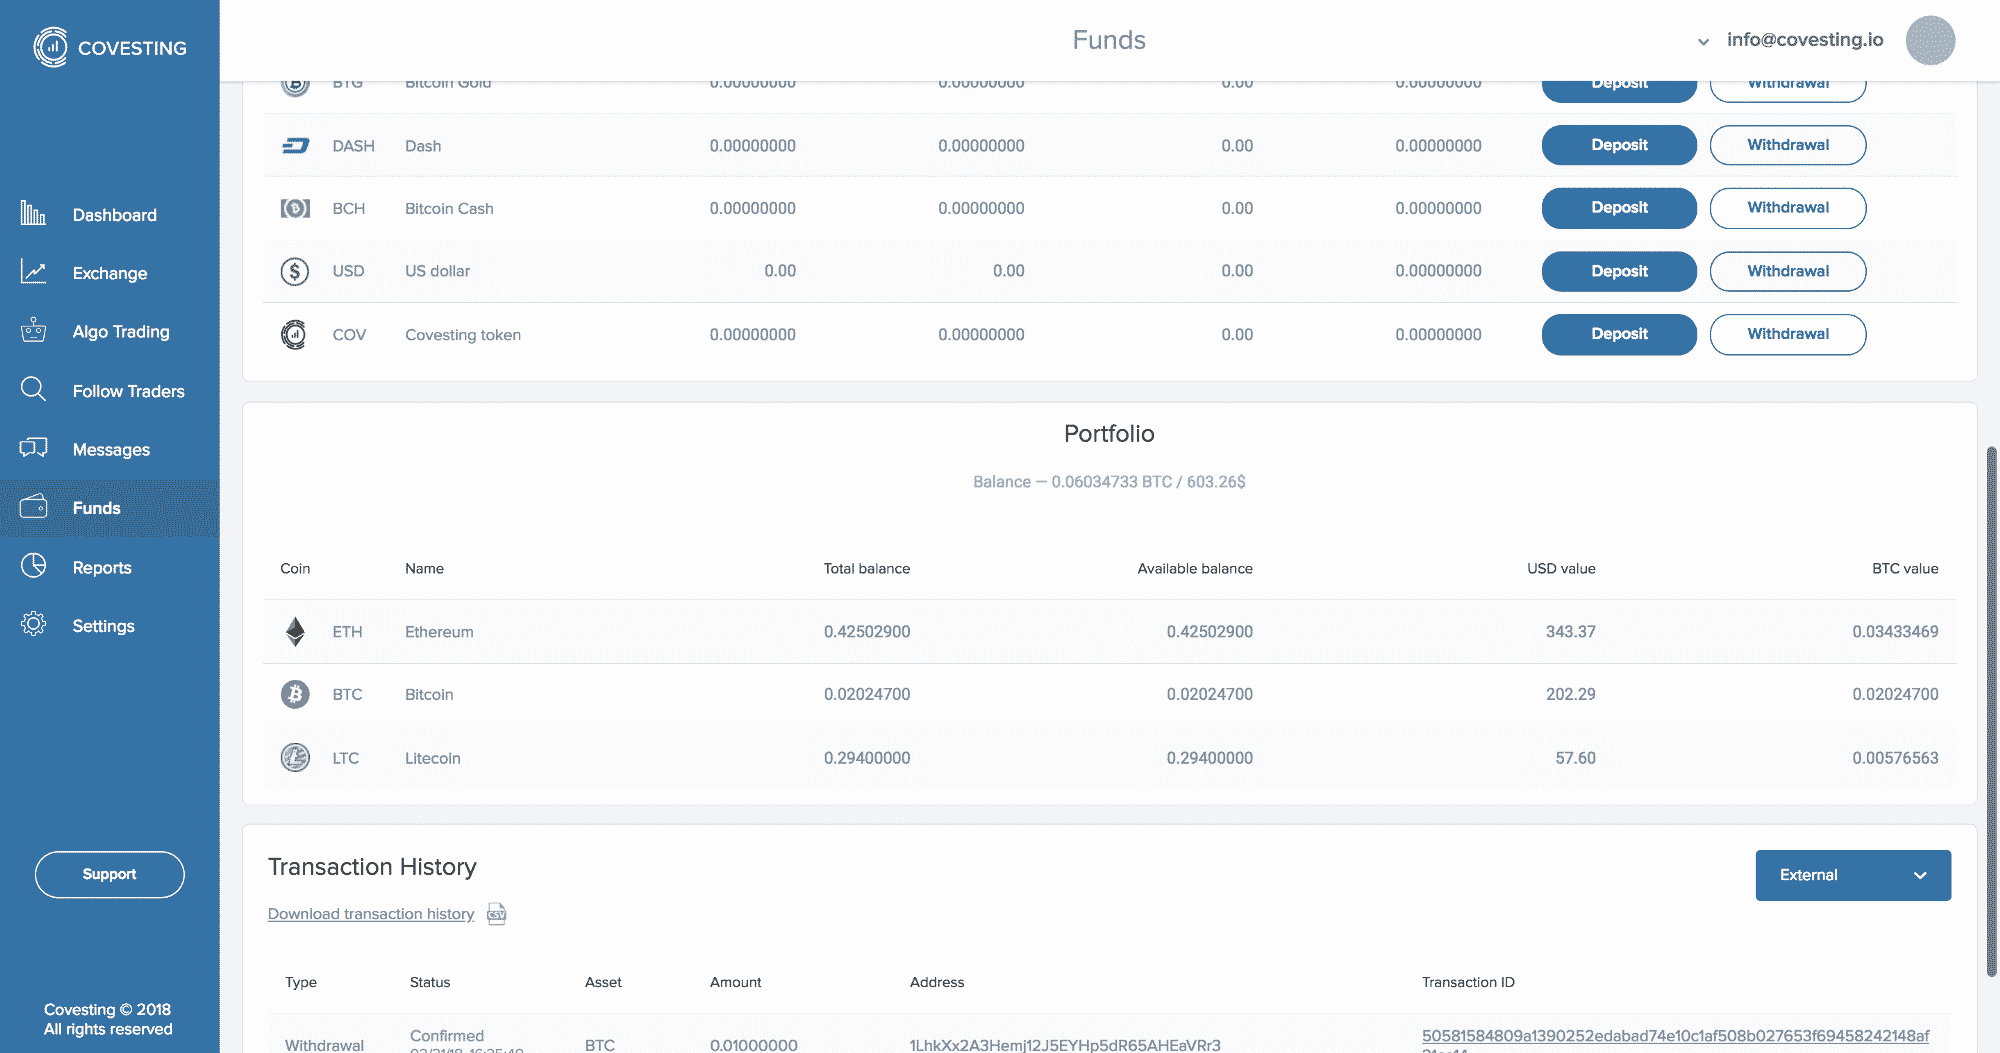Click the page vertical scrollbar
Viewport: 2000px width, 1053px height.
[x=1991, y=710]
